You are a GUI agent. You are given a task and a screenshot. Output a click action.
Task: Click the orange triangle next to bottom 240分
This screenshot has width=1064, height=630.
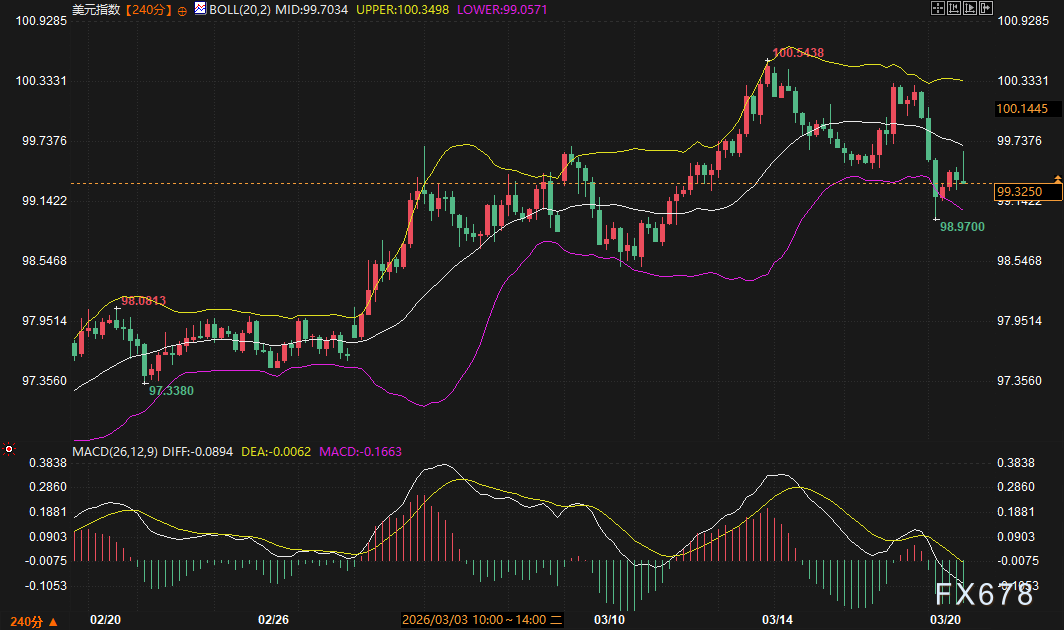click(52, 622)
